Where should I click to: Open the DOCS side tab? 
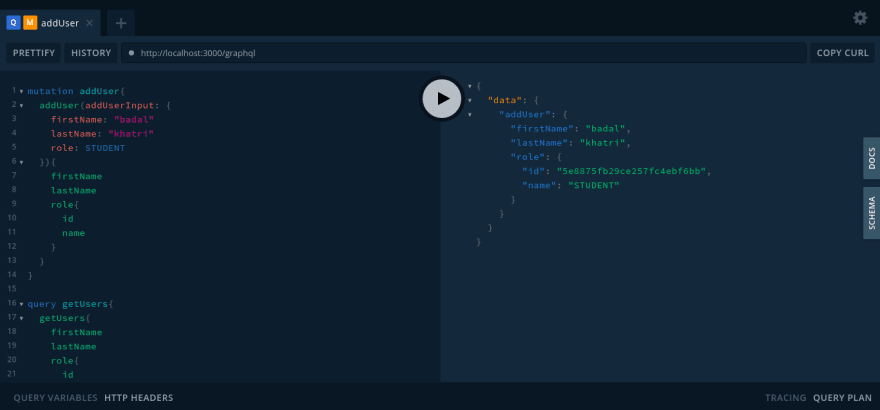(x=872, y=158)
